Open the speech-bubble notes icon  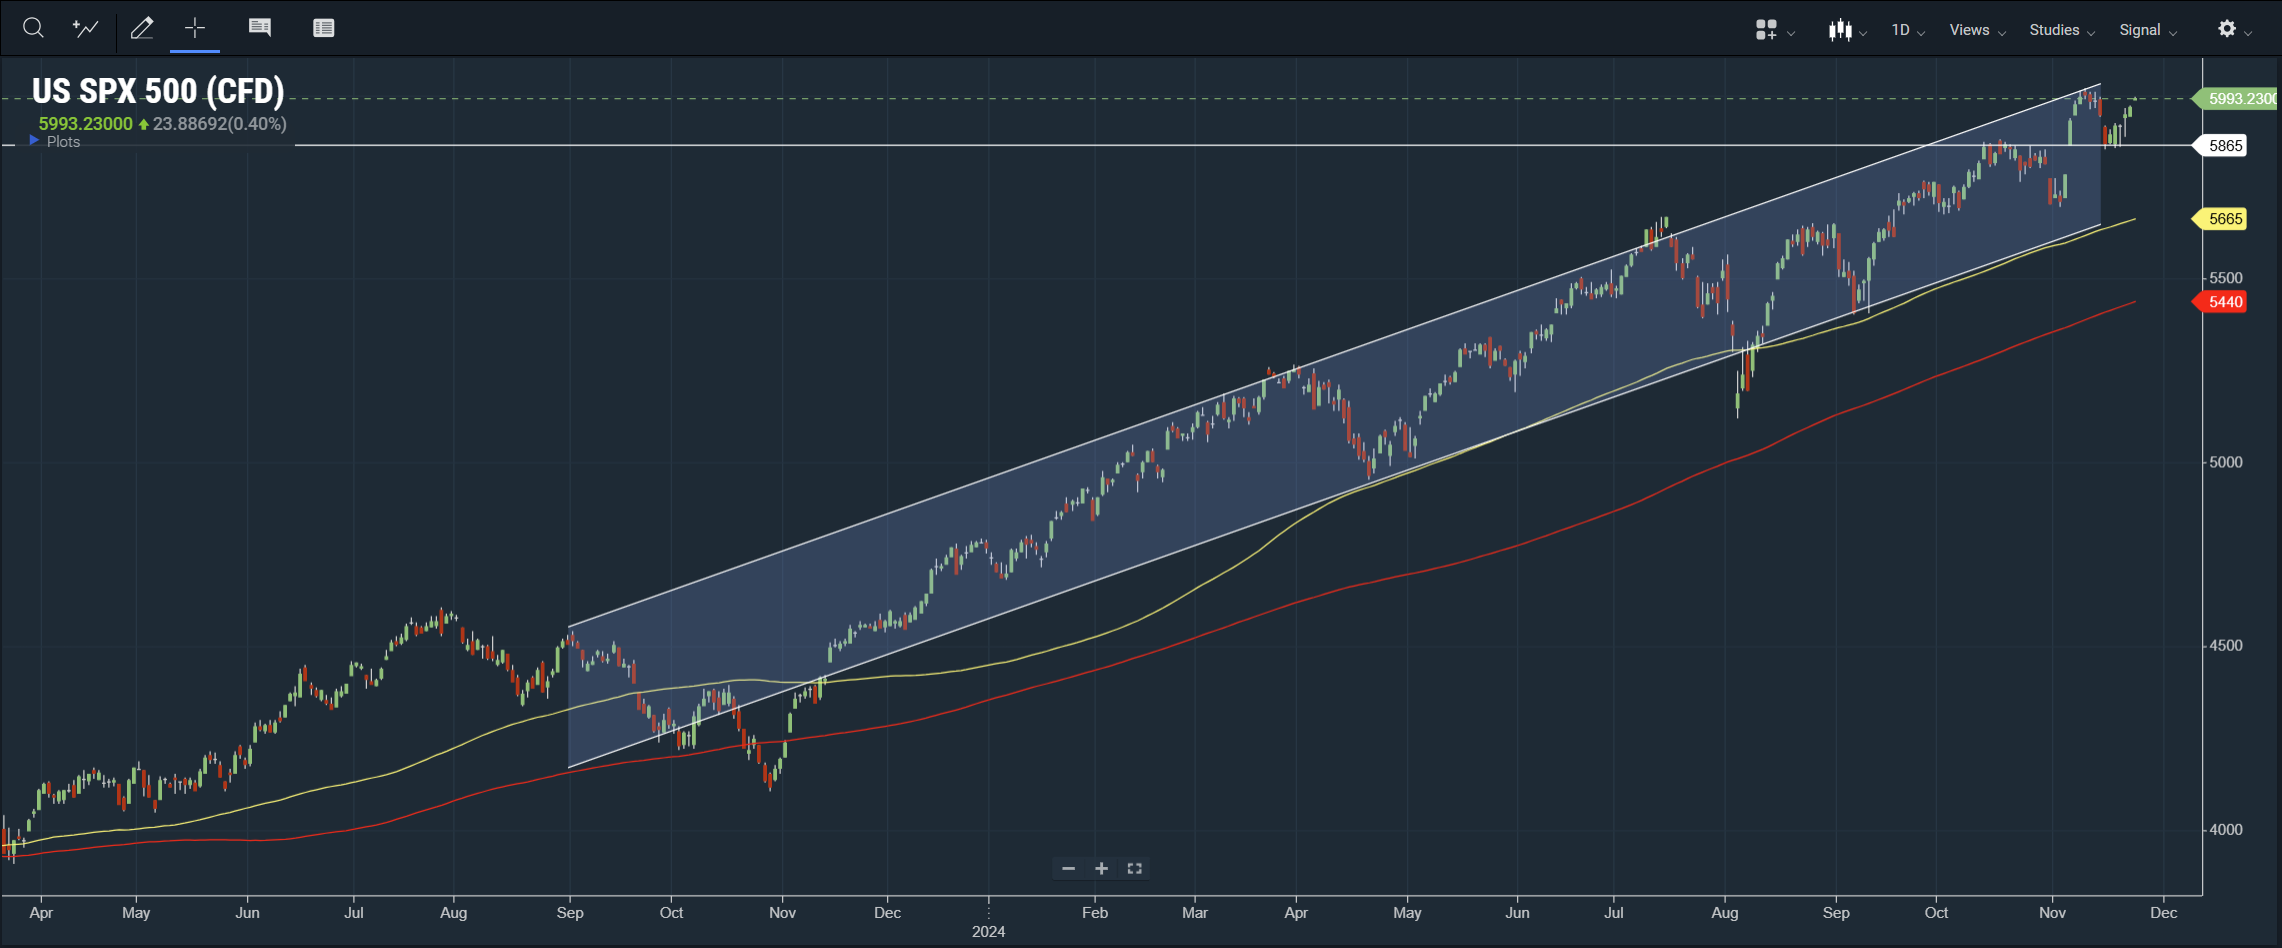pos(260,28)
